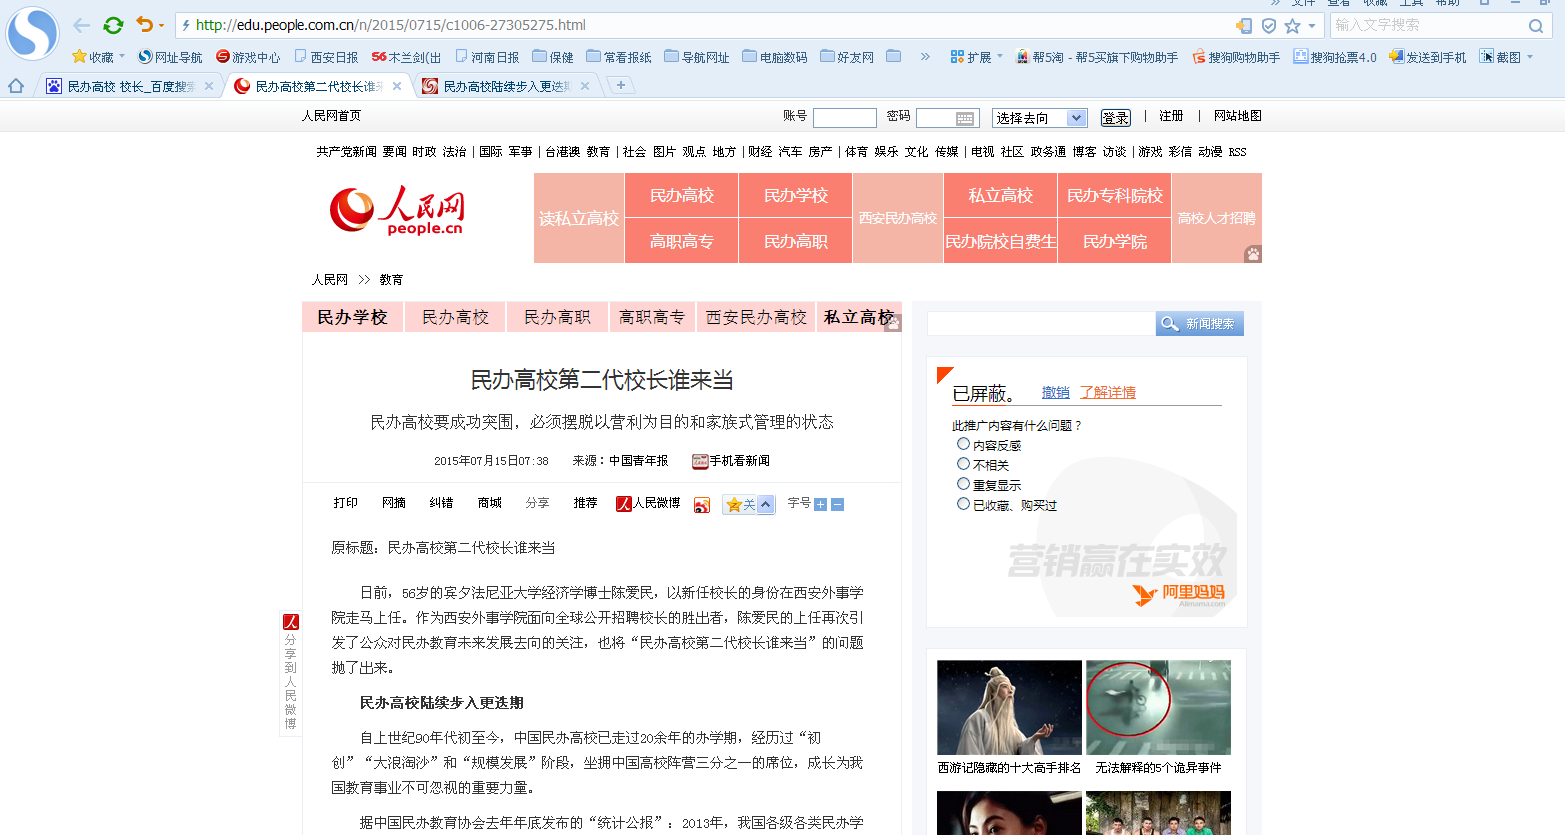Click the magnifier icon in the browser search box
Viewport: 1565px width, 835px height.
click(1536, 25)
